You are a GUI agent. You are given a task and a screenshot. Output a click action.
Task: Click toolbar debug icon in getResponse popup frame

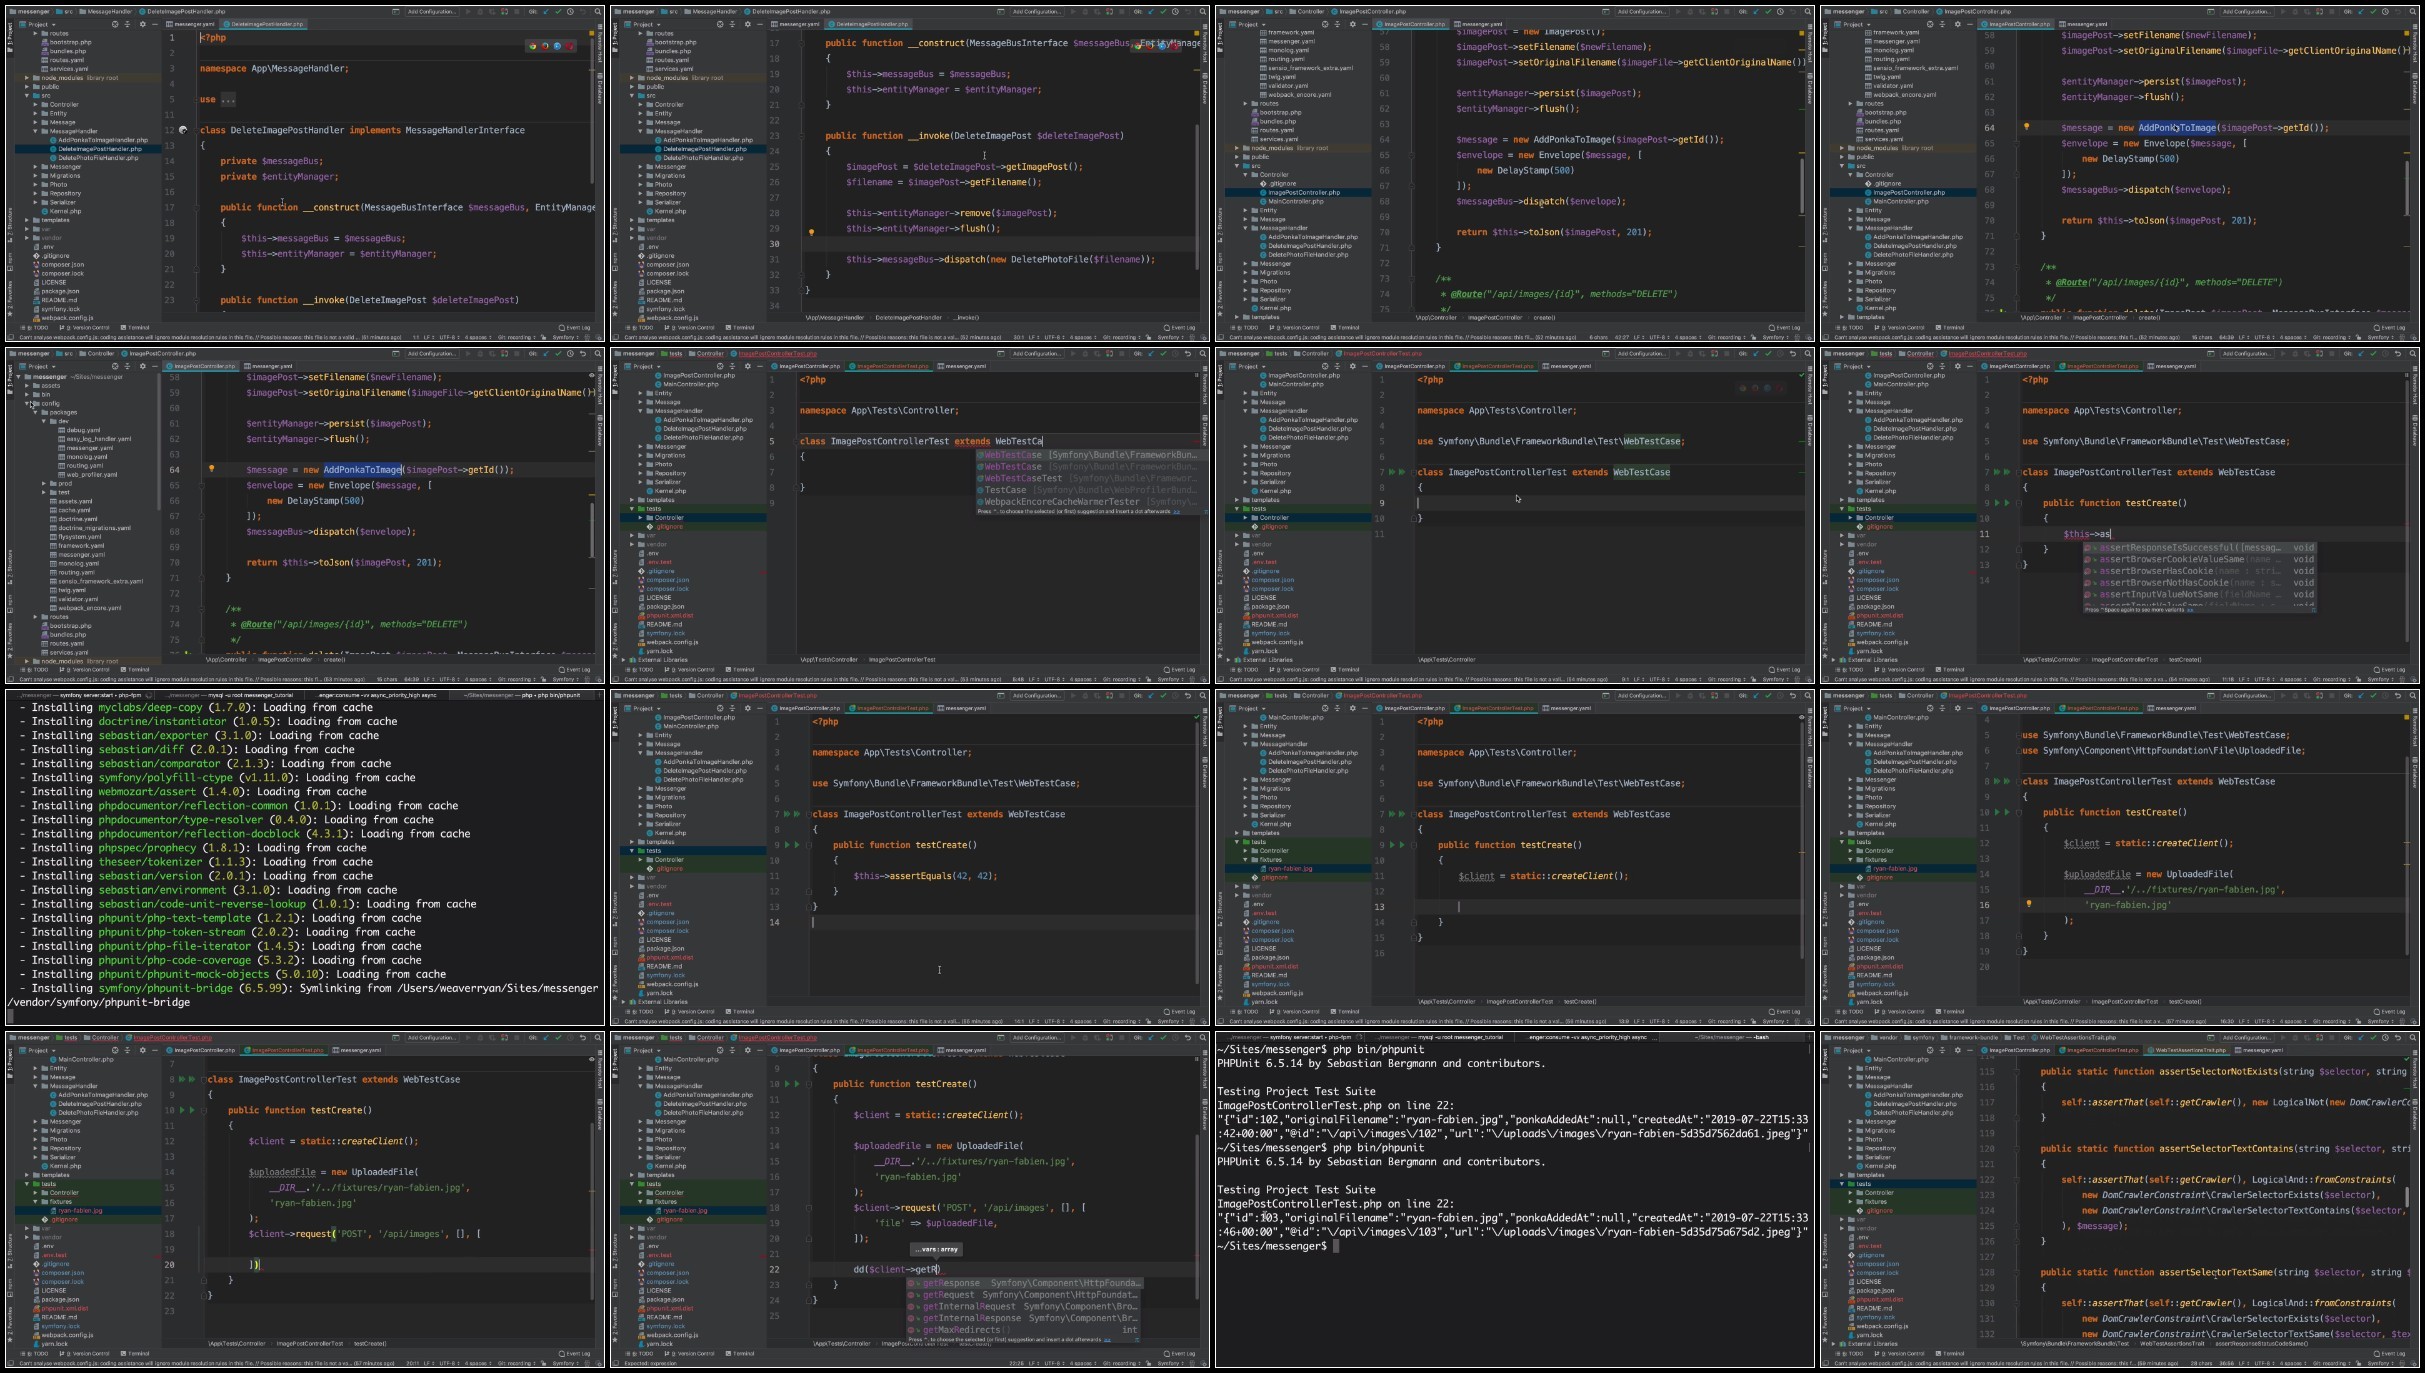pos(1085,1037)
